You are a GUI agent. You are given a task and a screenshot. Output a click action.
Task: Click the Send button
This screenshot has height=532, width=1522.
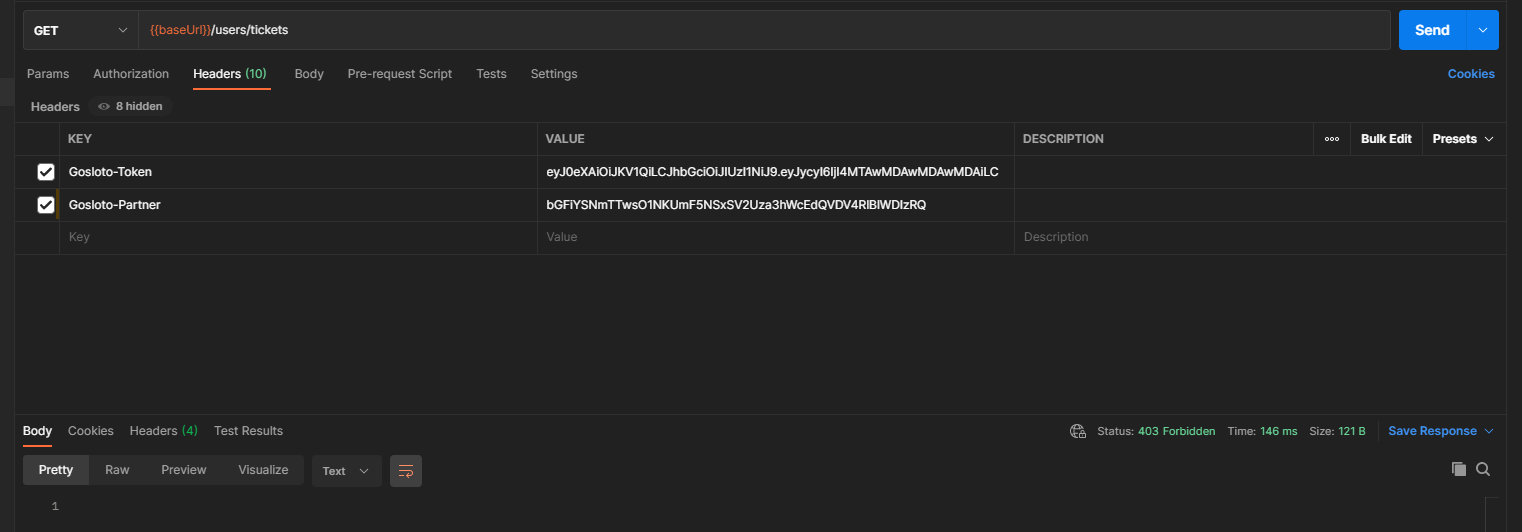pos(1431,30)
